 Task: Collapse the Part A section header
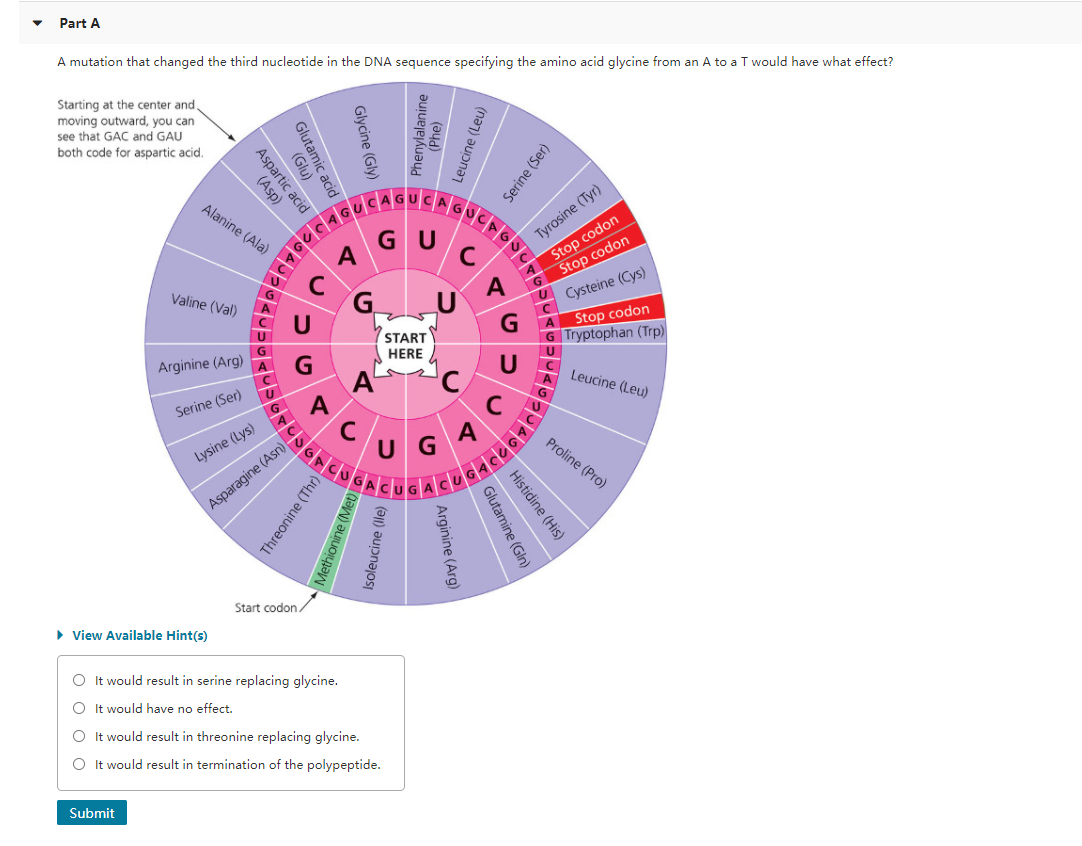pyautogui.click(x=36, y=22)
